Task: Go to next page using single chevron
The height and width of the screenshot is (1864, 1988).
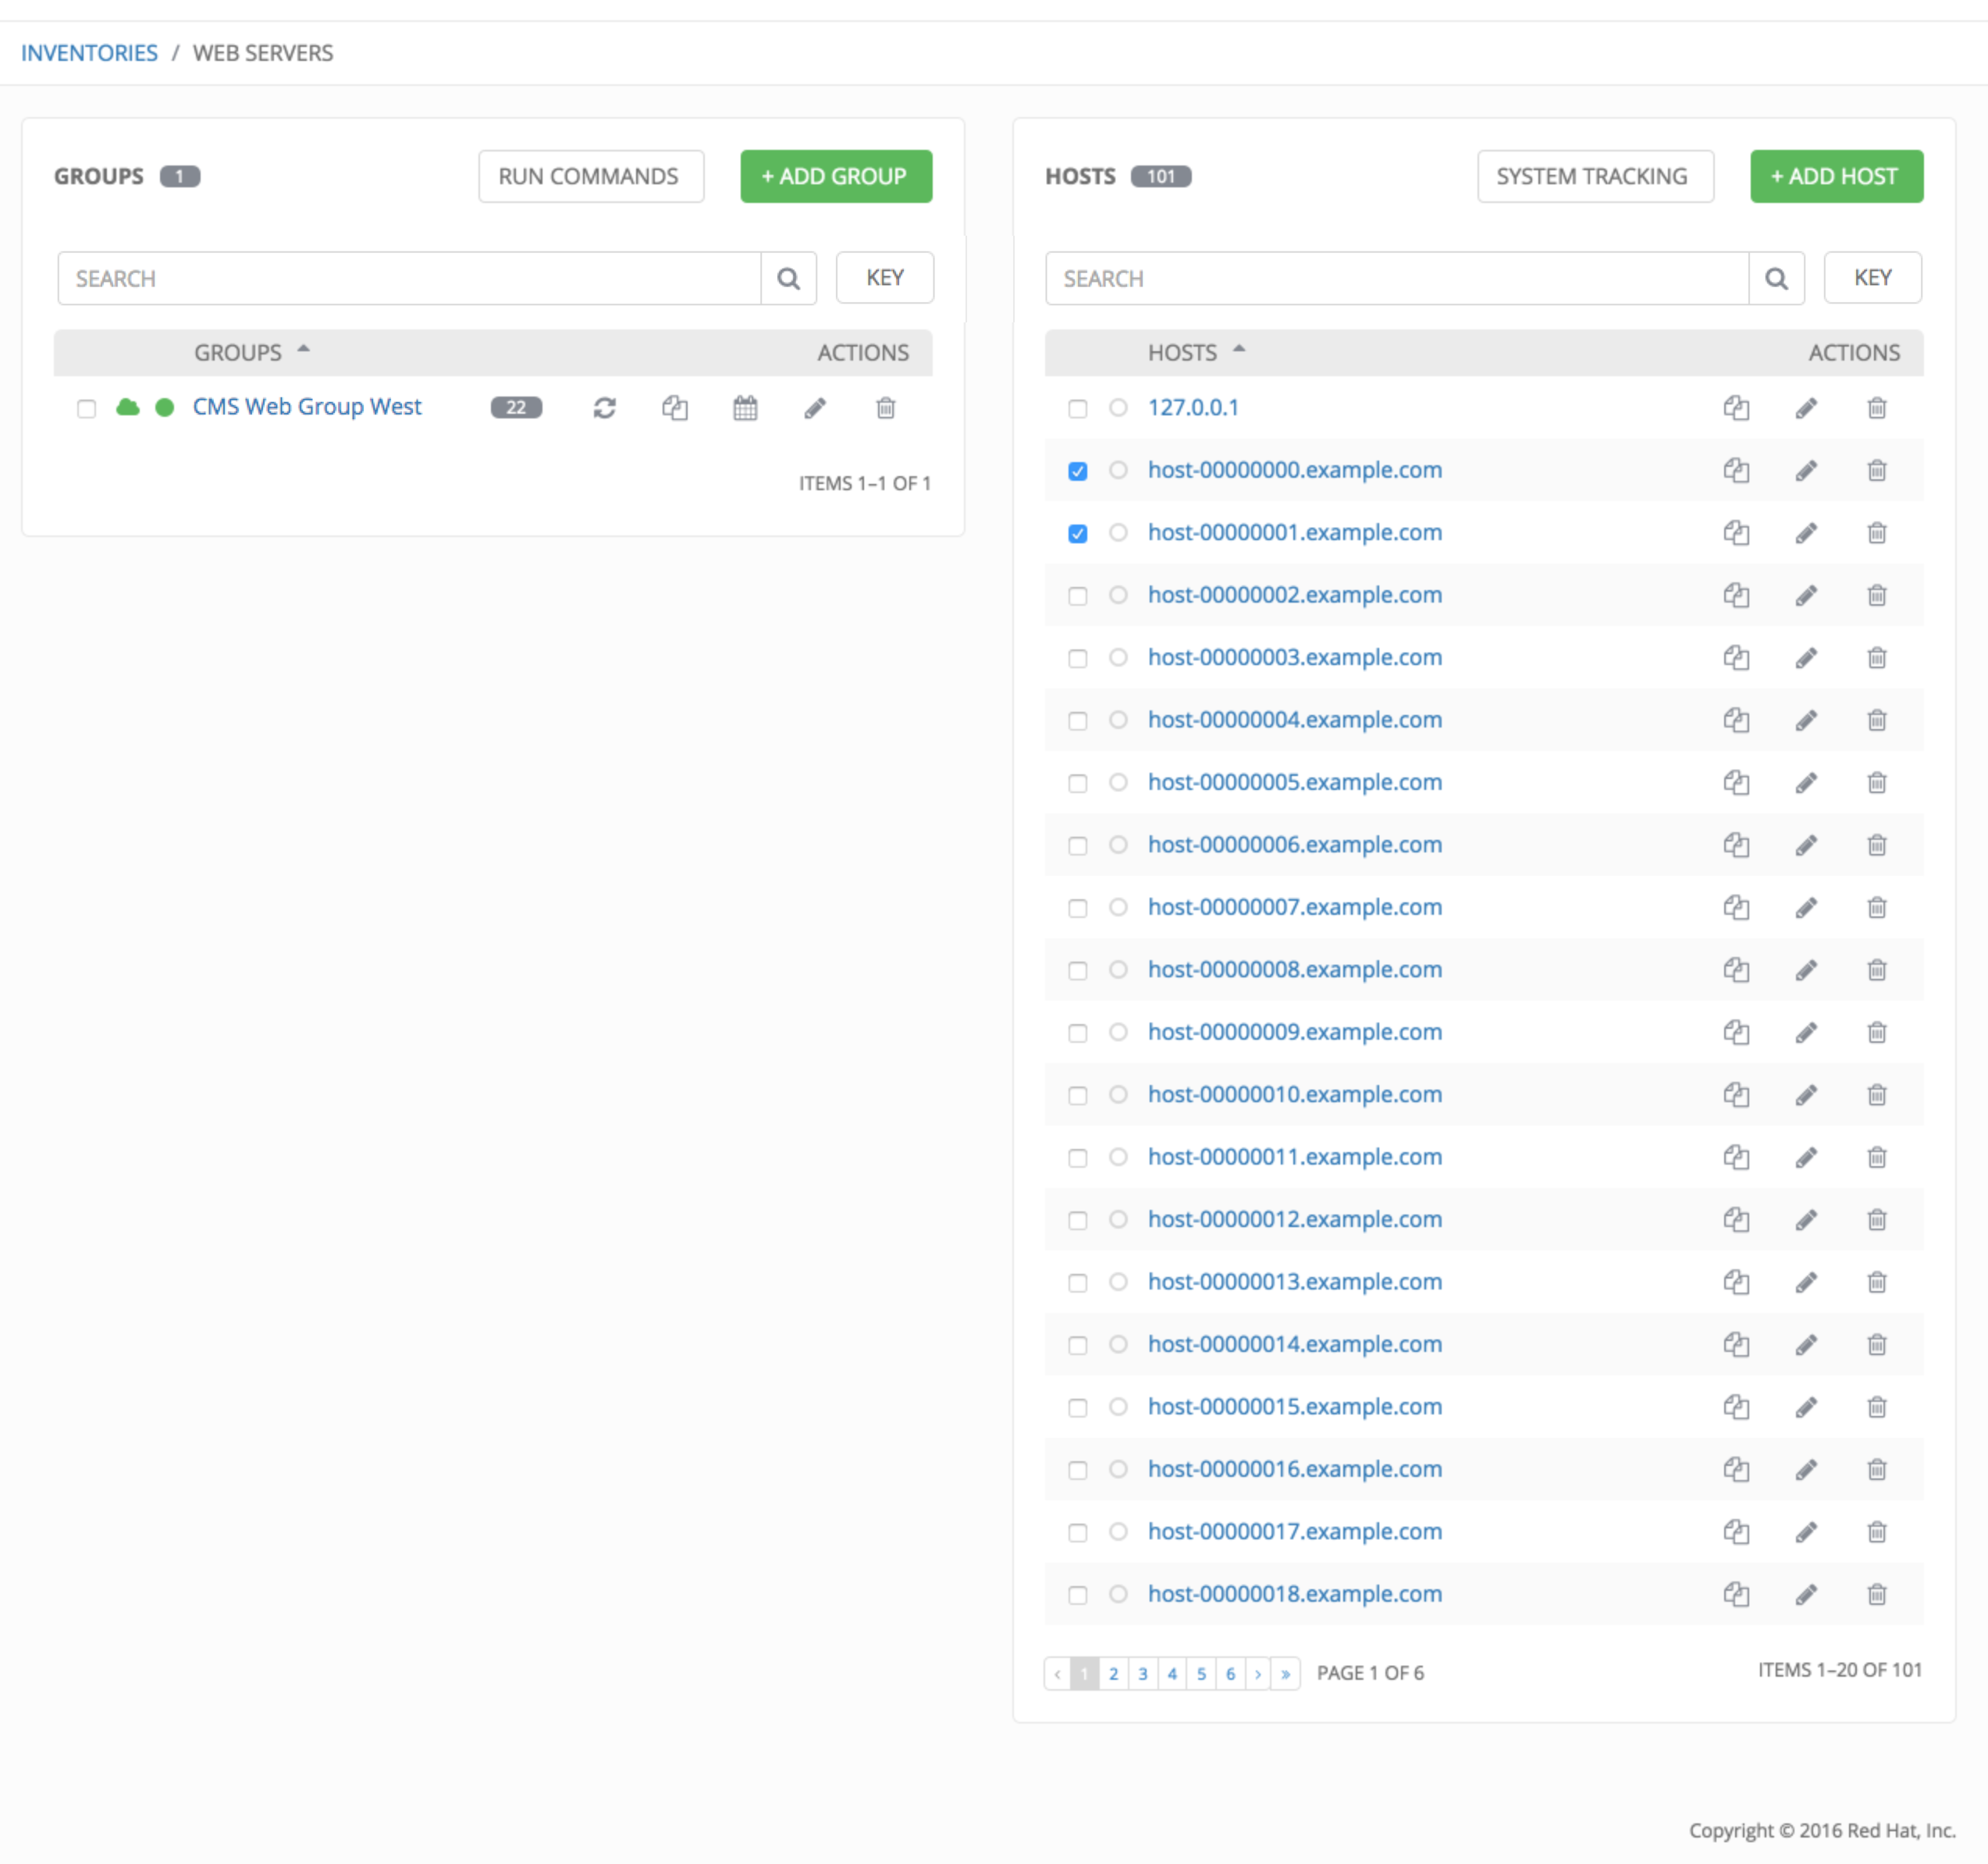Action: click(x=1257, y=1674)
